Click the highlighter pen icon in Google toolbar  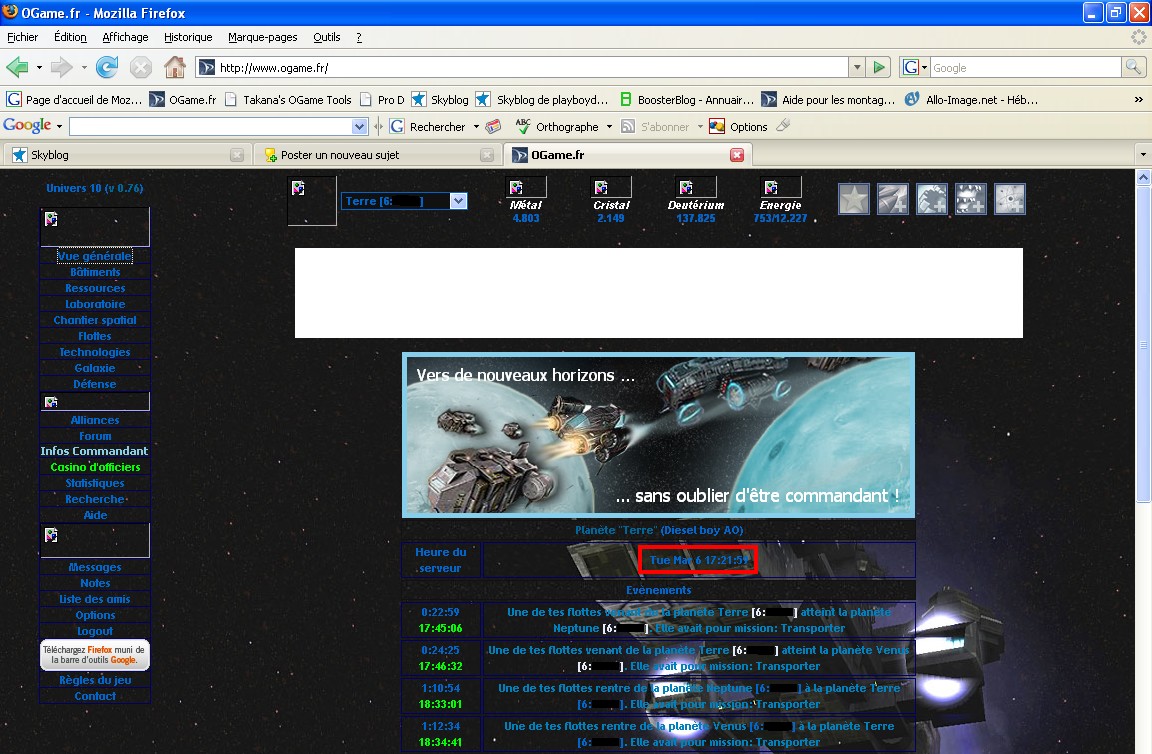click(x=783, y=126)
